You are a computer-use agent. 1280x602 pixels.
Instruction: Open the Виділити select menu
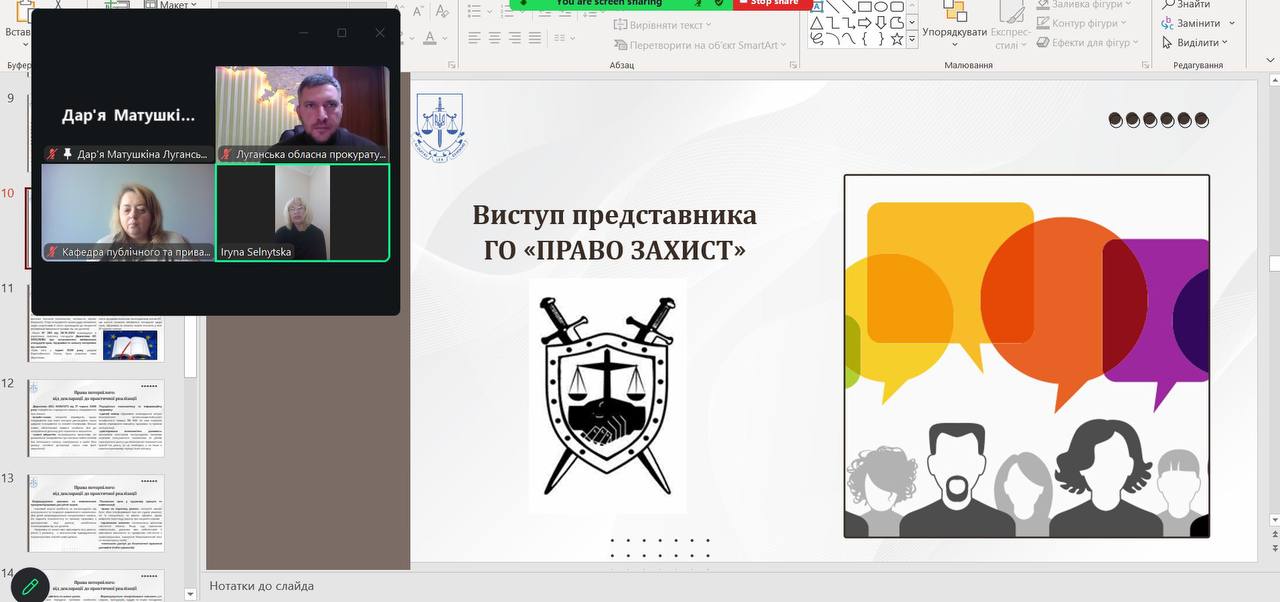pyautogui.click(x=1196, y=43)
